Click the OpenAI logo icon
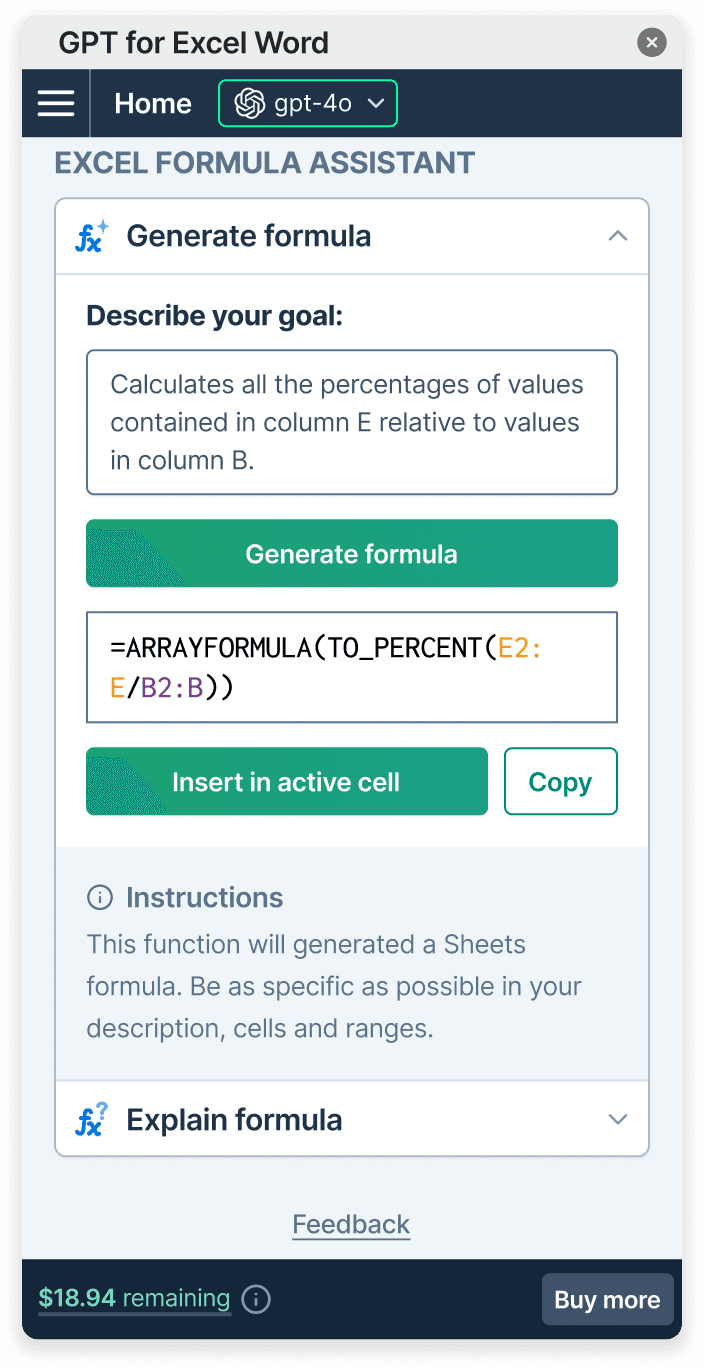The image size is (704, 1369). [x=249, y=103]
